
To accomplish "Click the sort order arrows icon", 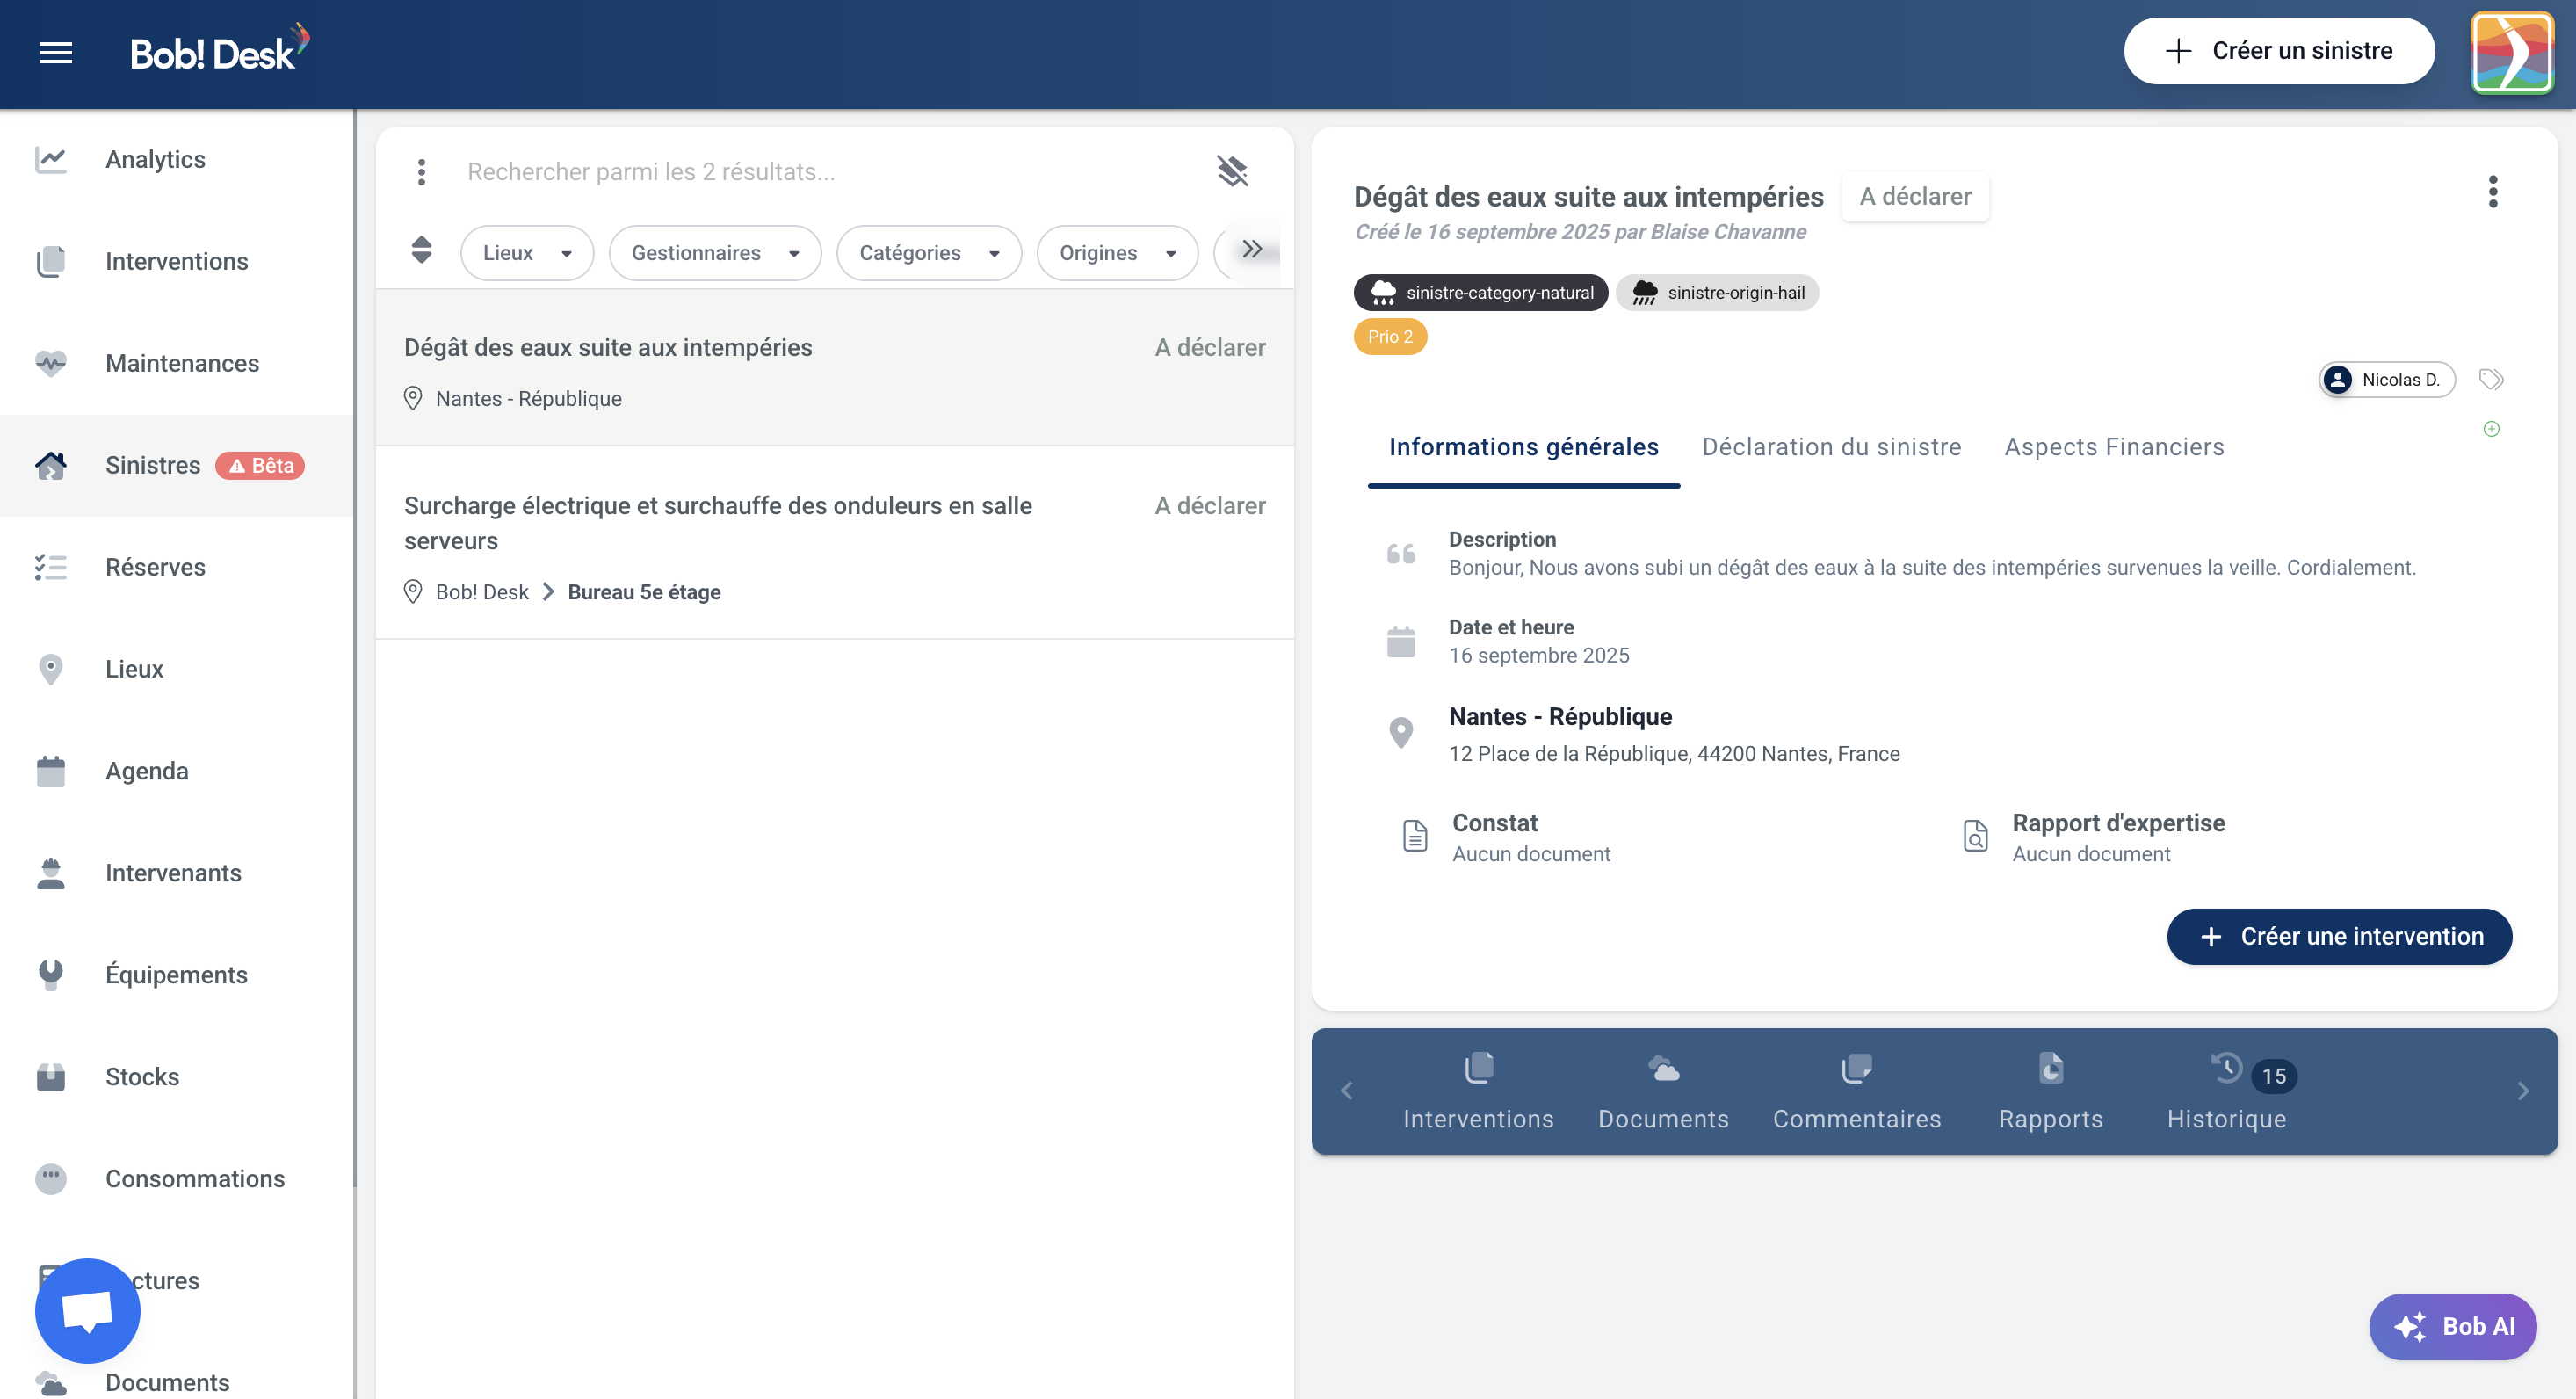I will tap(421, 250).
